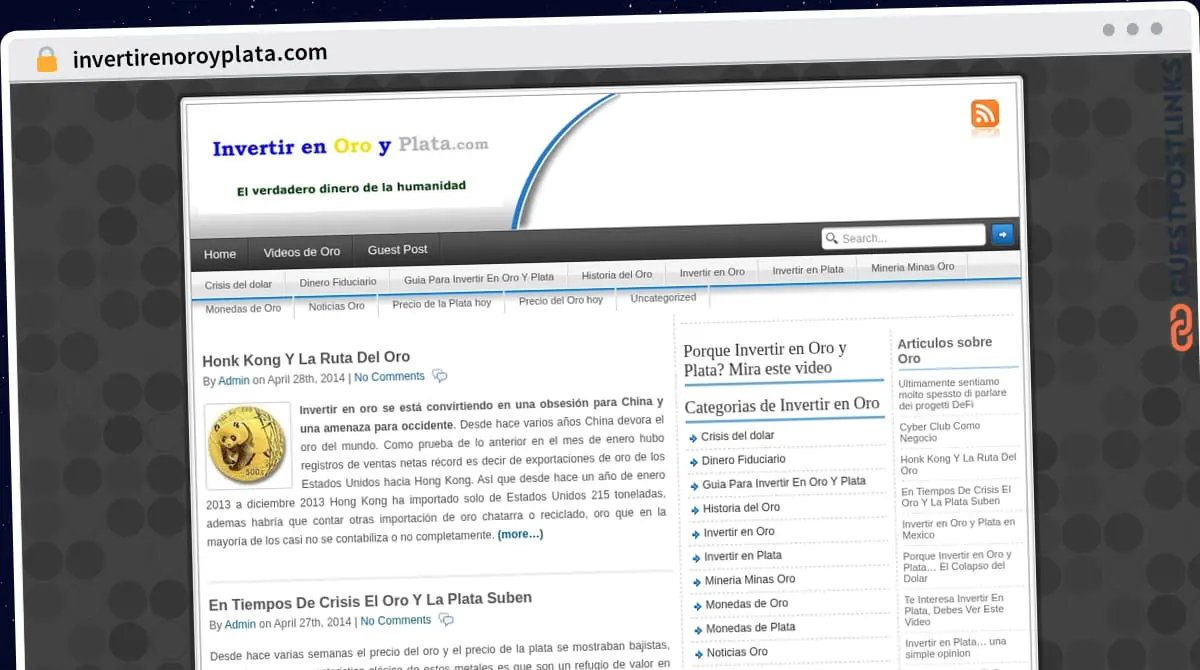Open post En Tiempos De Crisis El Oro Y La Plata Suben

pos(370,601)
